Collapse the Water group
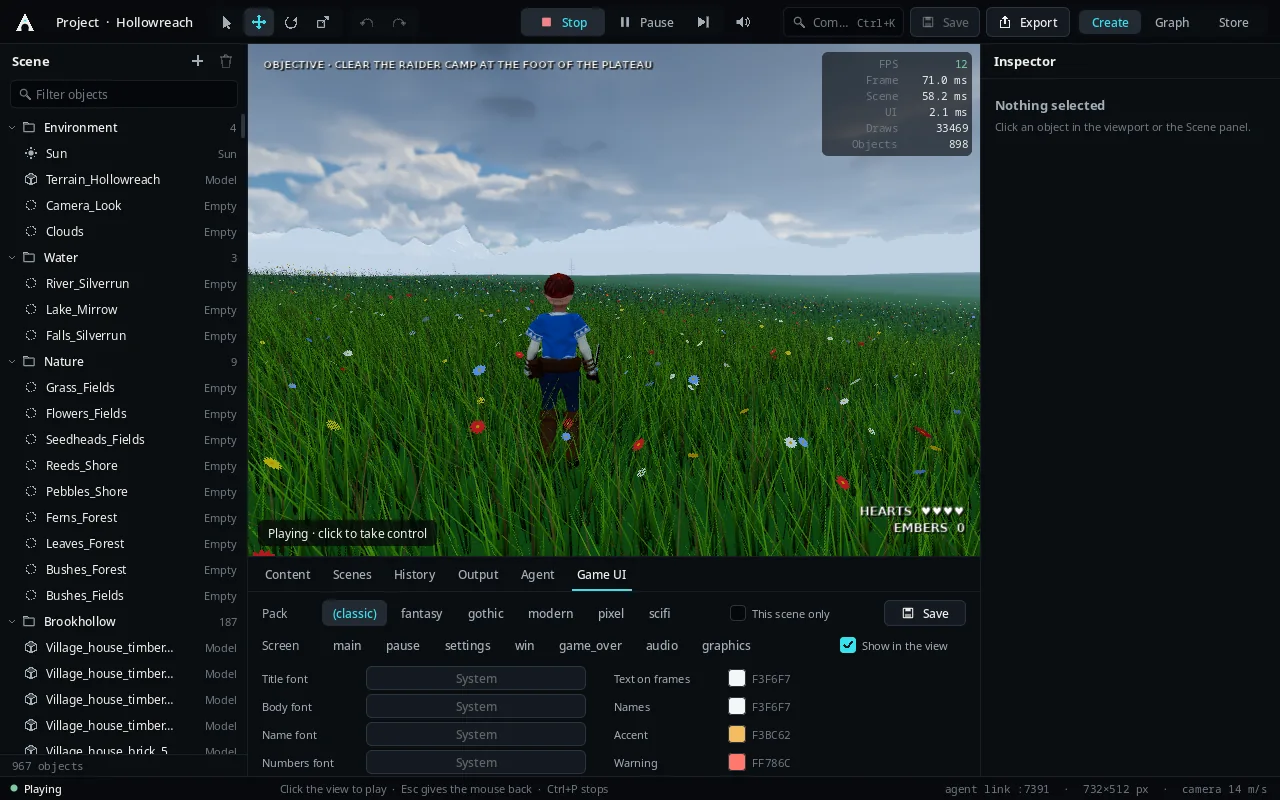 click(12, 257)
